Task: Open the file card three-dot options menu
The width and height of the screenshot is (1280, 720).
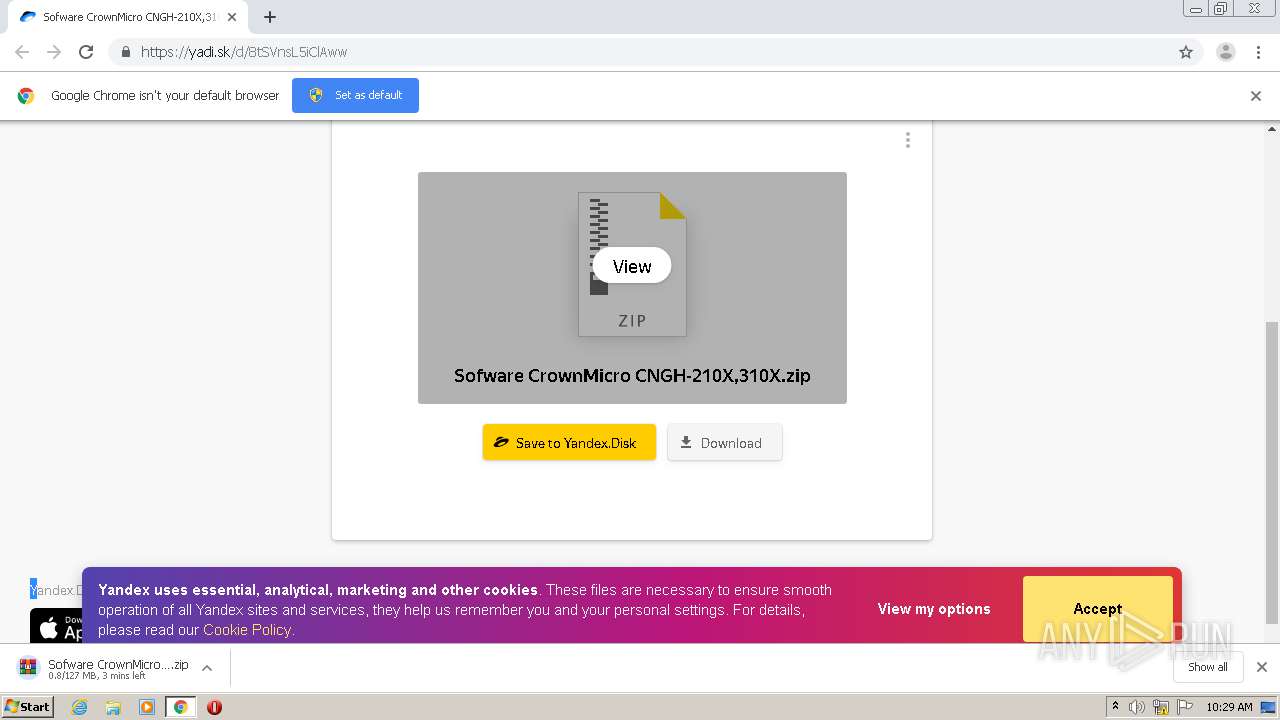Action: (x=907, y=141)
